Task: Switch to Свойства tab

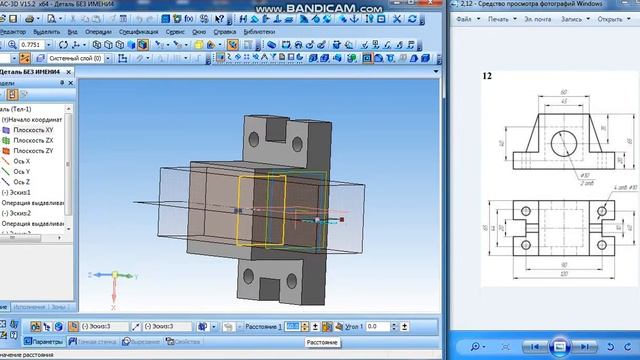Action: pos(182,341)
